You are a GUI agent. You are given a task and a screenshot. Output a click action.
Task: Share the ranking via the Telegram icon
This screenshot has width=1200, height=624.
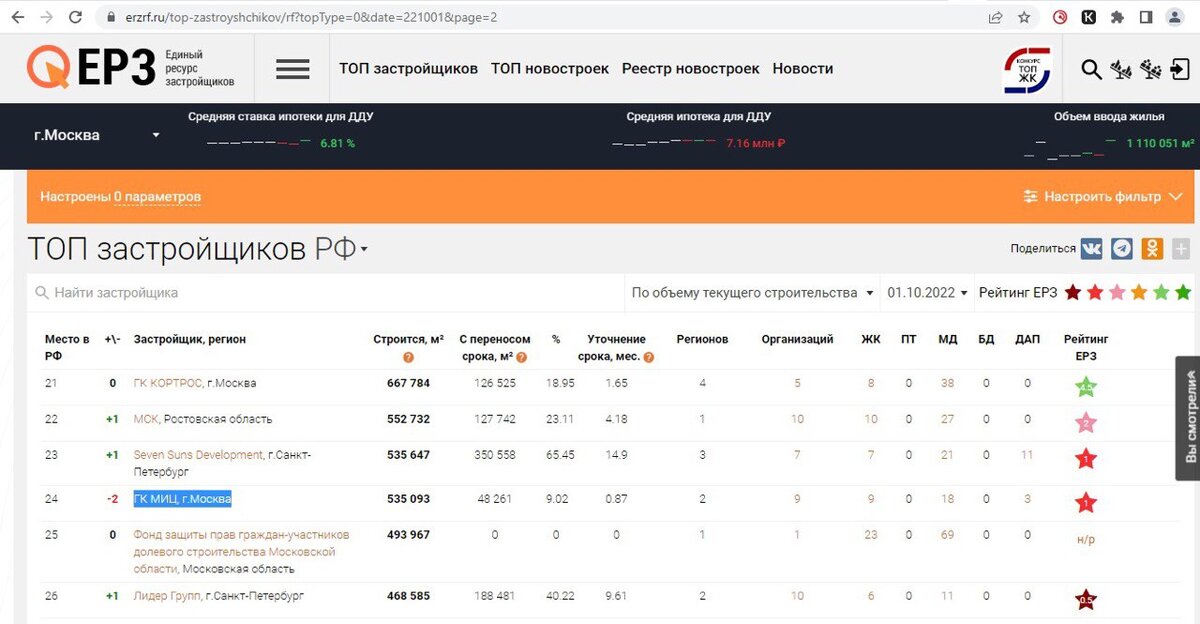coord(1121,247)
